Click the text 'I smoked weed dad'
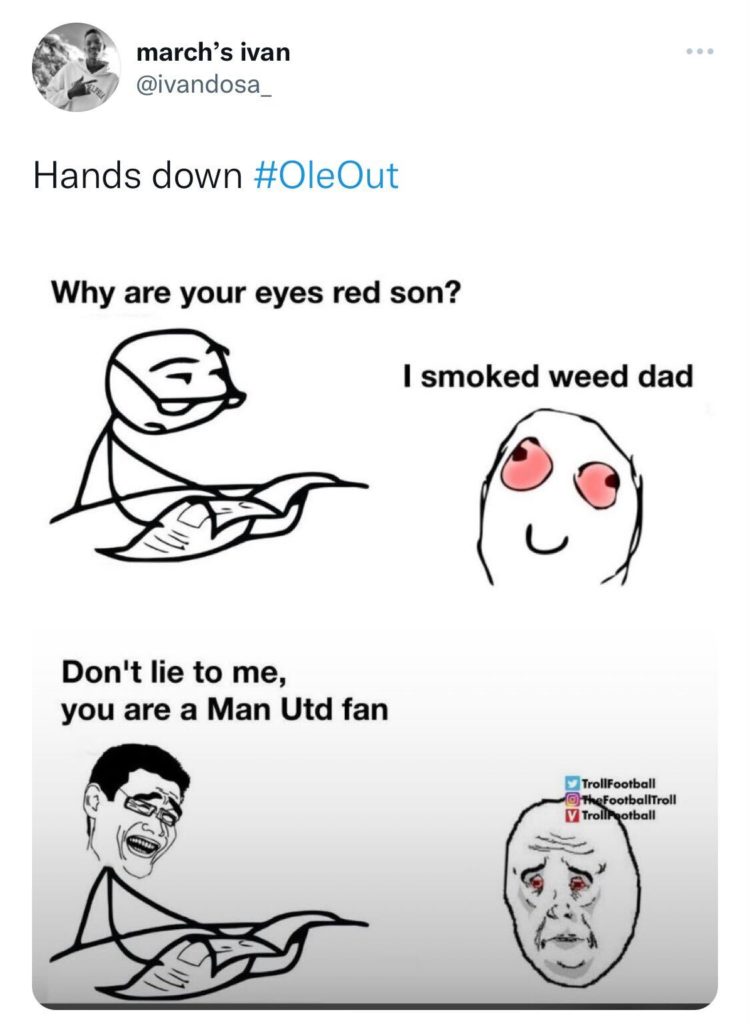750x1024 pixels. coord(547,377)
